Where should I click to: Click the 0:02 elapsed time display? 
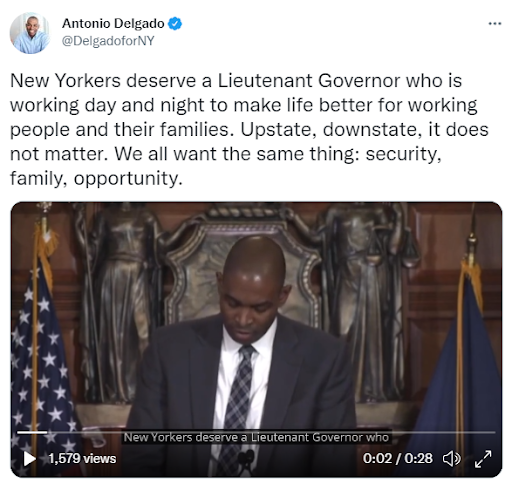377,459
